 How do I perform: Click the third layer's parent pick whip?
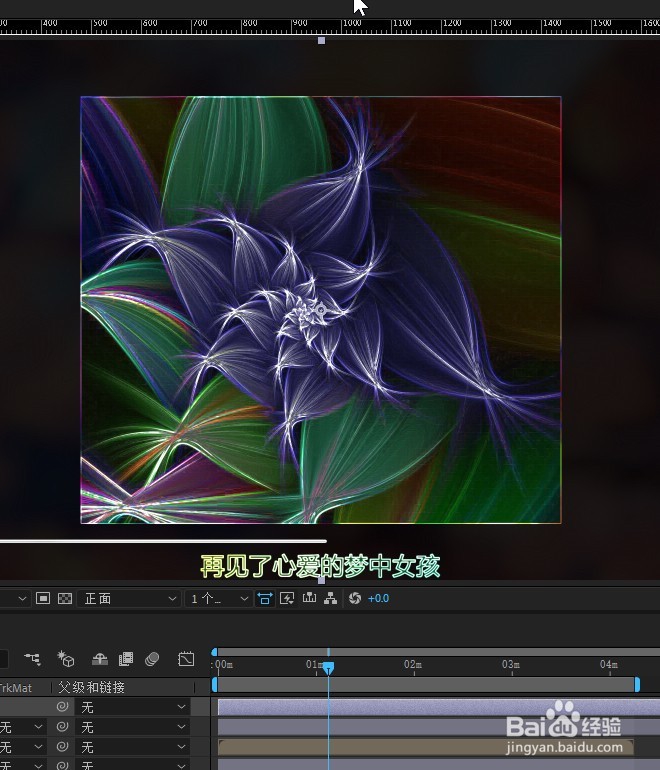coord(62,747)
